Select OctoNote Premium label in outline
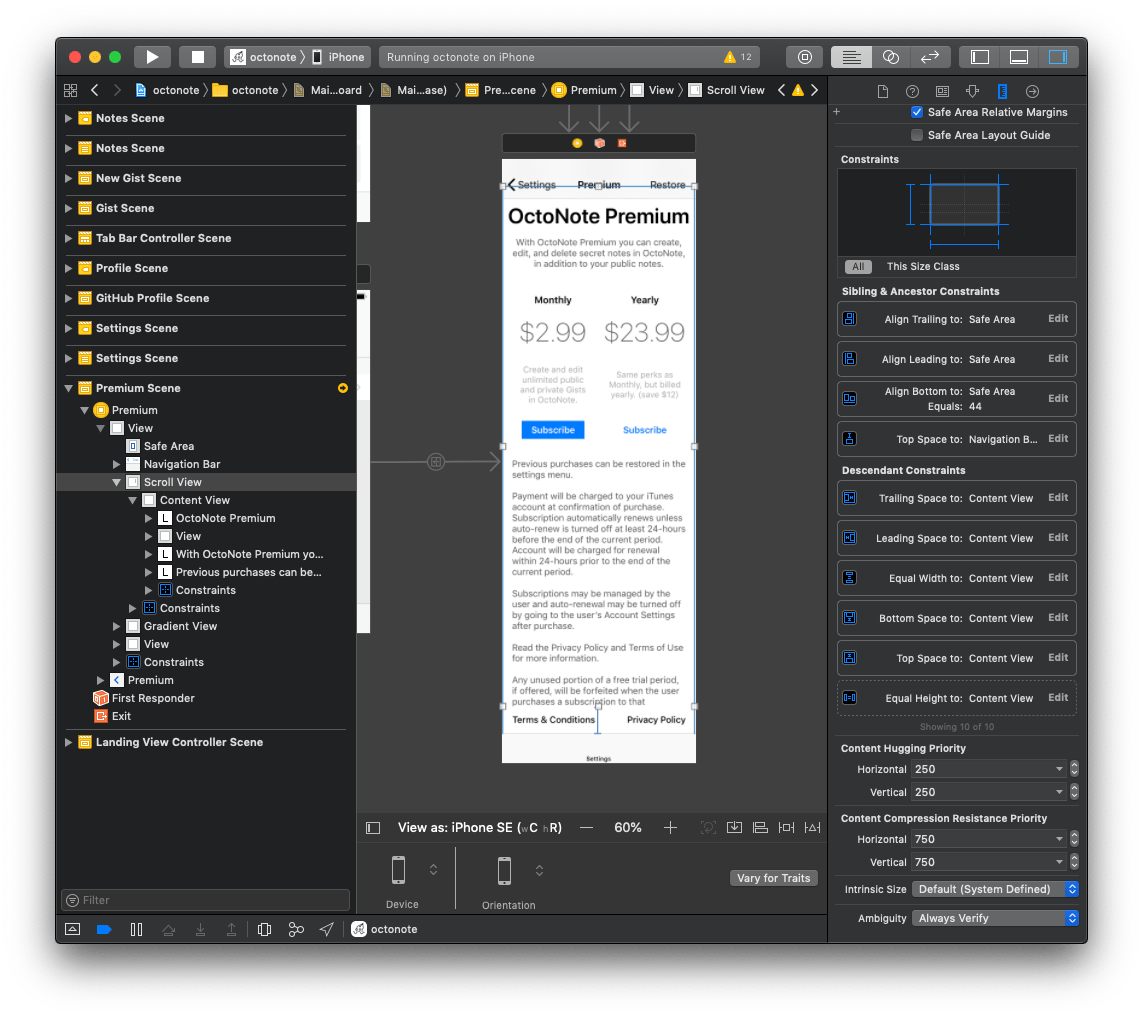Viewport: 1143px width, 1017px height. click(225, 518)
